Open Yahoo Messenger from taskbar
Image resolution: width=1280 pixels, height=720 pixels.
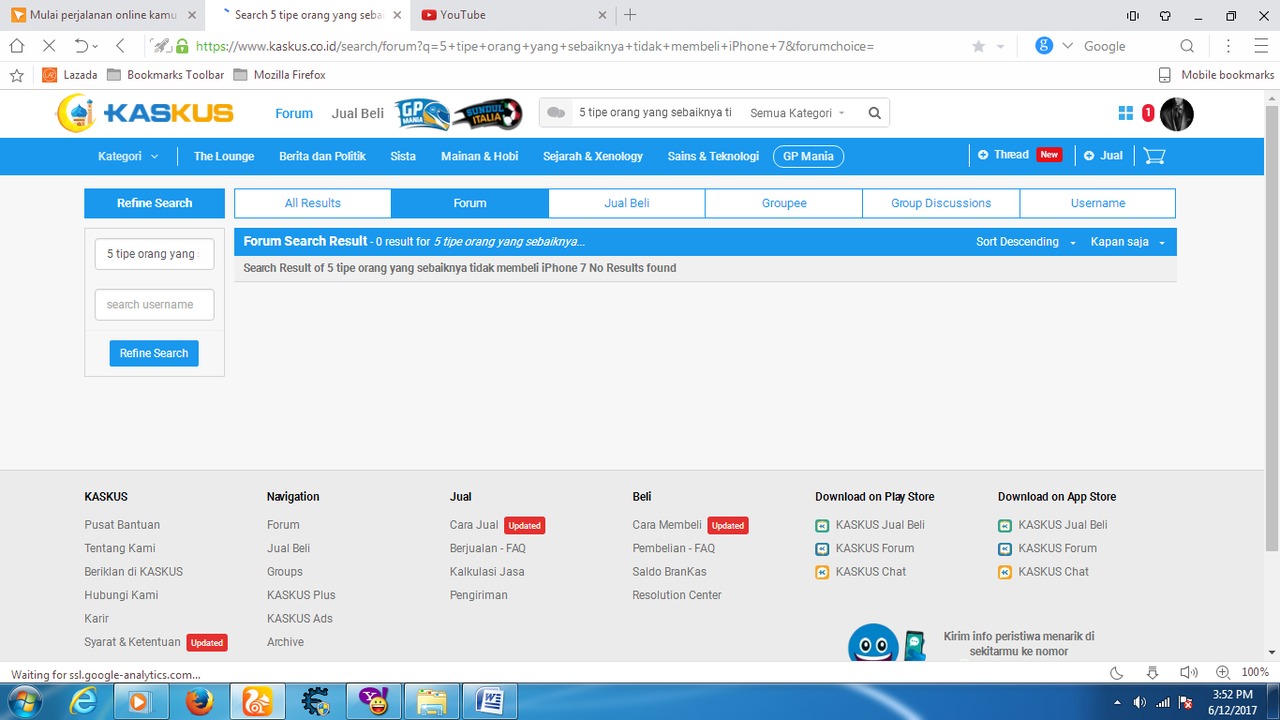[x=374, y=702]
